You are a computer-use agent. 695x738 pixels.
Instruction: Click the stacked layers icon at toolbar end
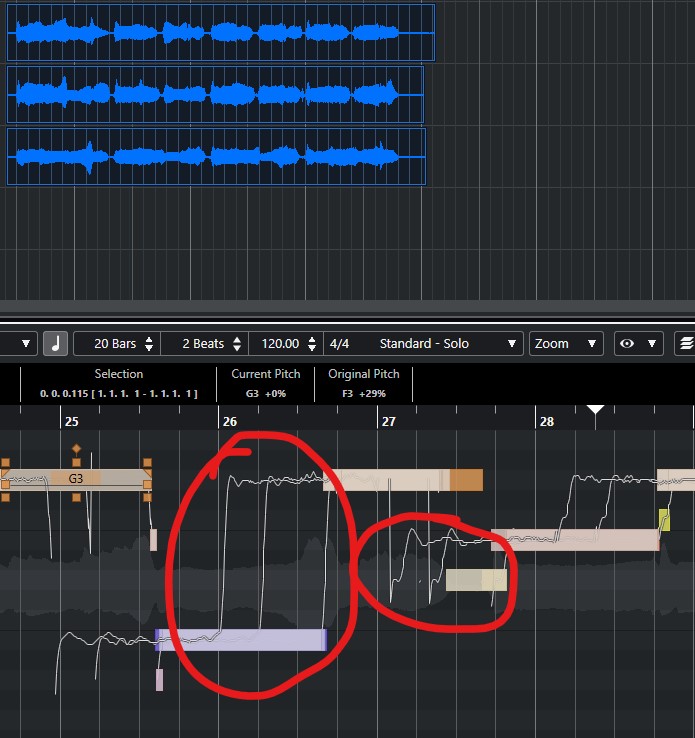tap(687, 344)
